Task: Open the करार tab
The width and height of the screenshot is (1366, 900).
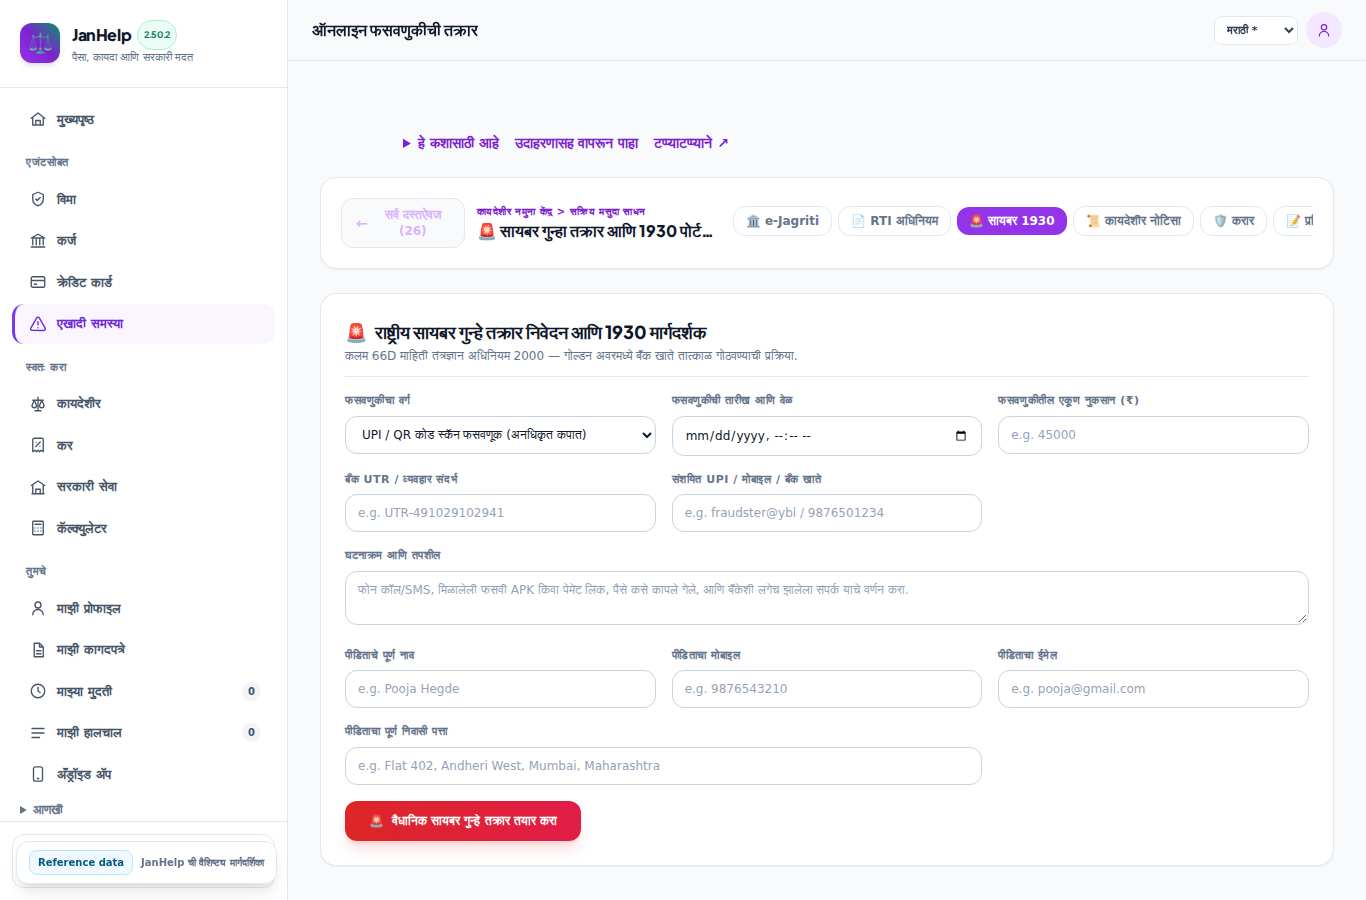Action: point(1234,221)
